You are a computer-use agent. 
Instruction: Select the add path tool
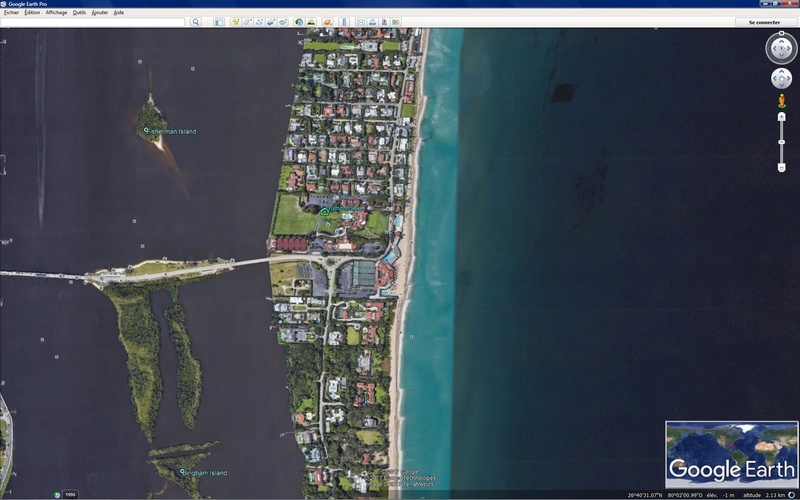point(259,22)
